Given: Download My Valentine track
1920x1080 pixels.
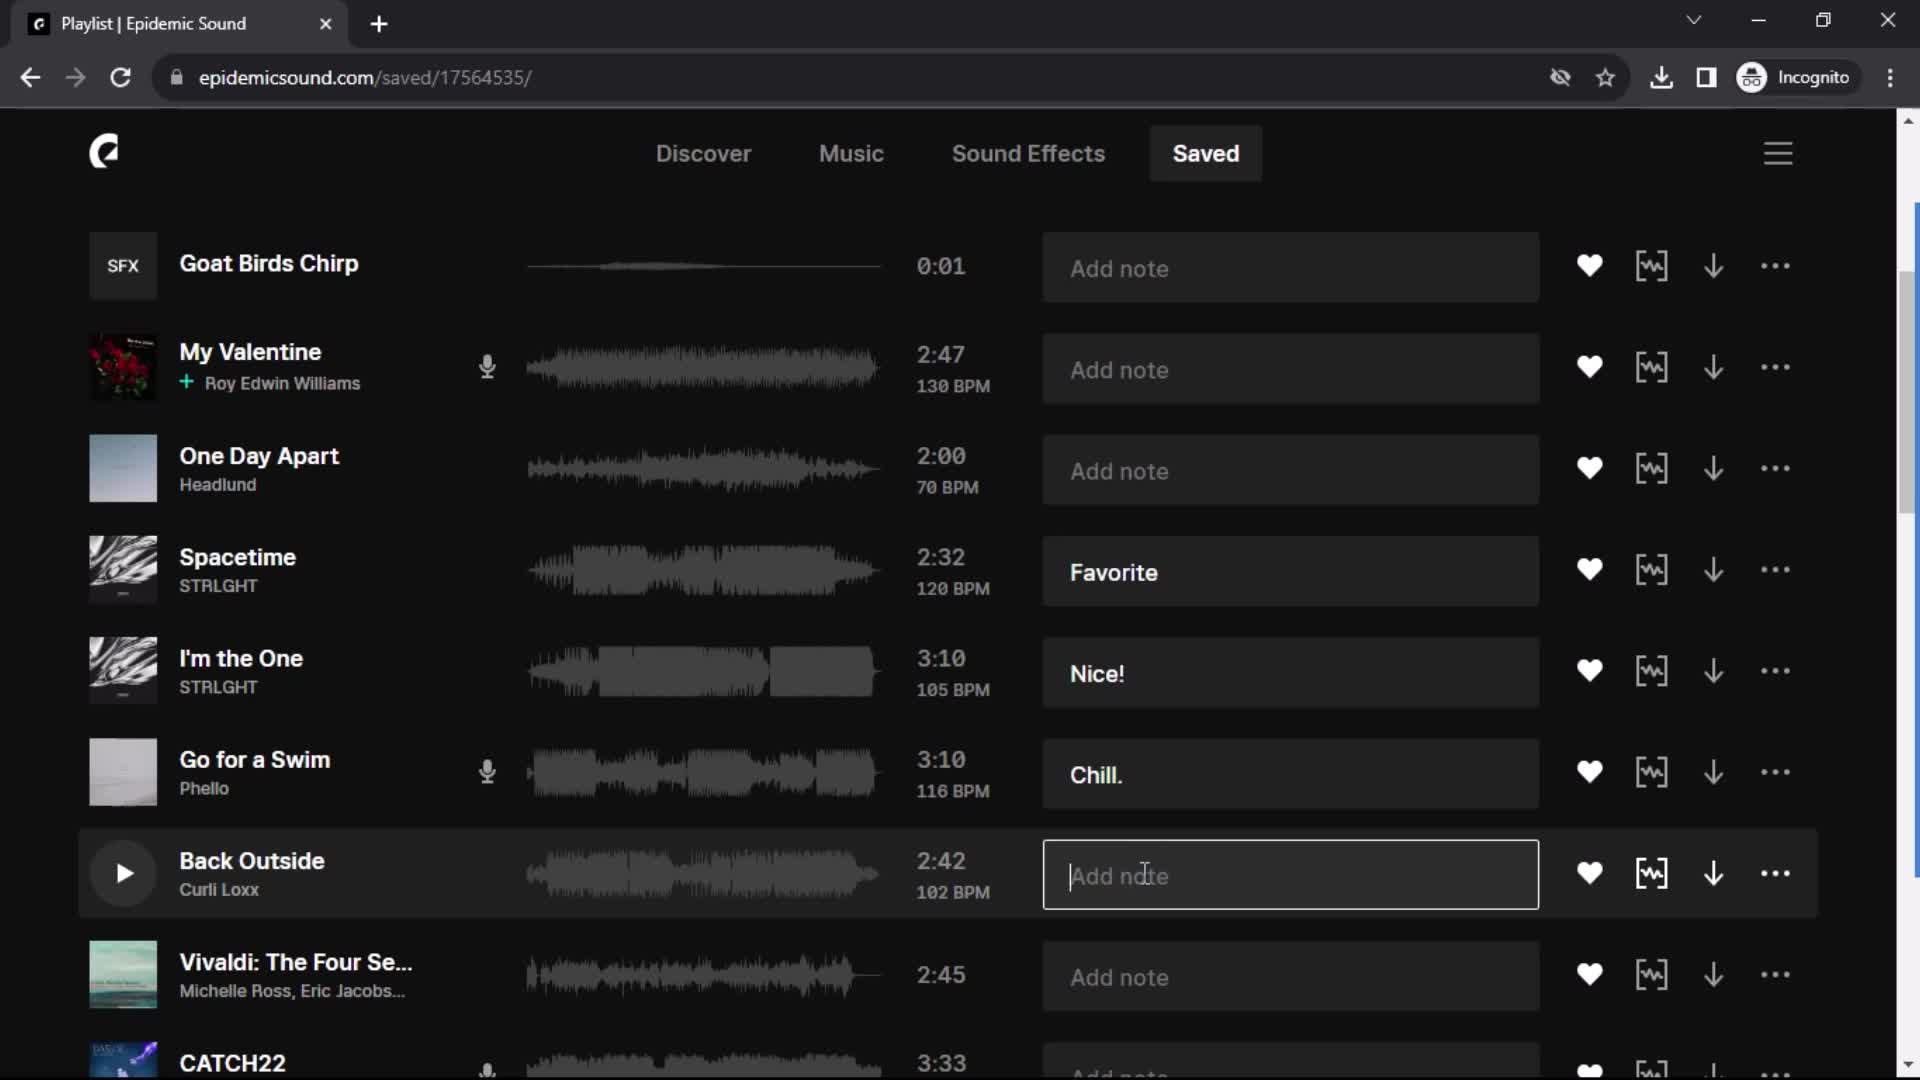Looking at the screenshot, I should point(1713,367).
